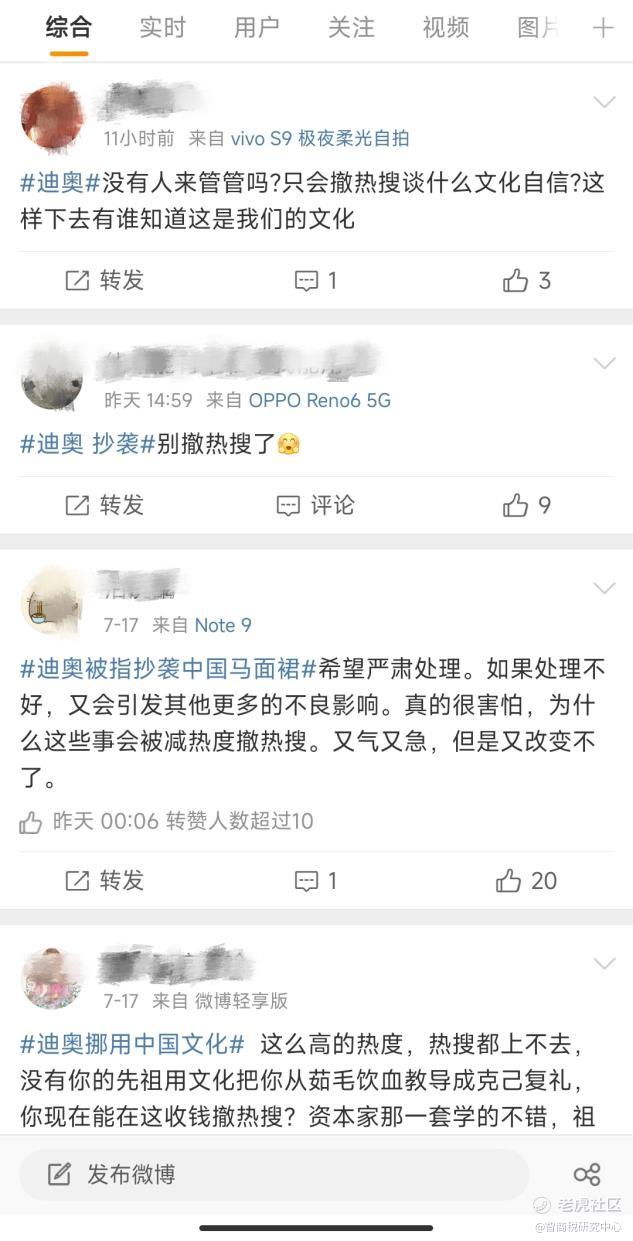Expand the chevron on the OPPO Reno6 post
633x1241 pixels.
[x=604, y=363]
